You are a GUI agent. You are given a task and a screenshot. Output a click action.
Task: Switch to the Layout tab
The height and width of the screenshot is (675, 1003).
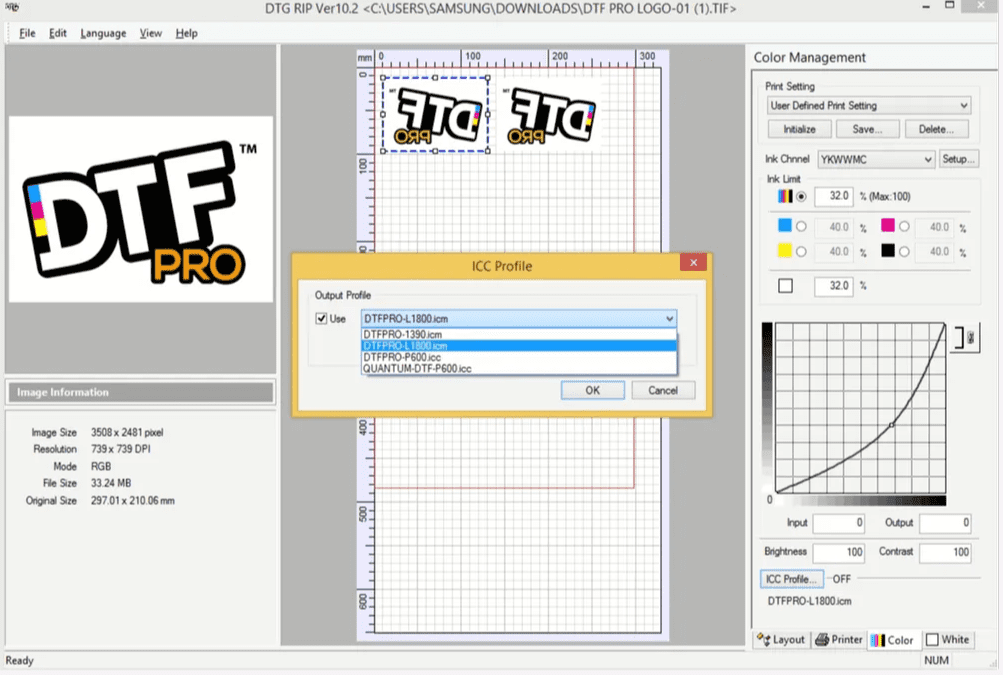[781, 639]
